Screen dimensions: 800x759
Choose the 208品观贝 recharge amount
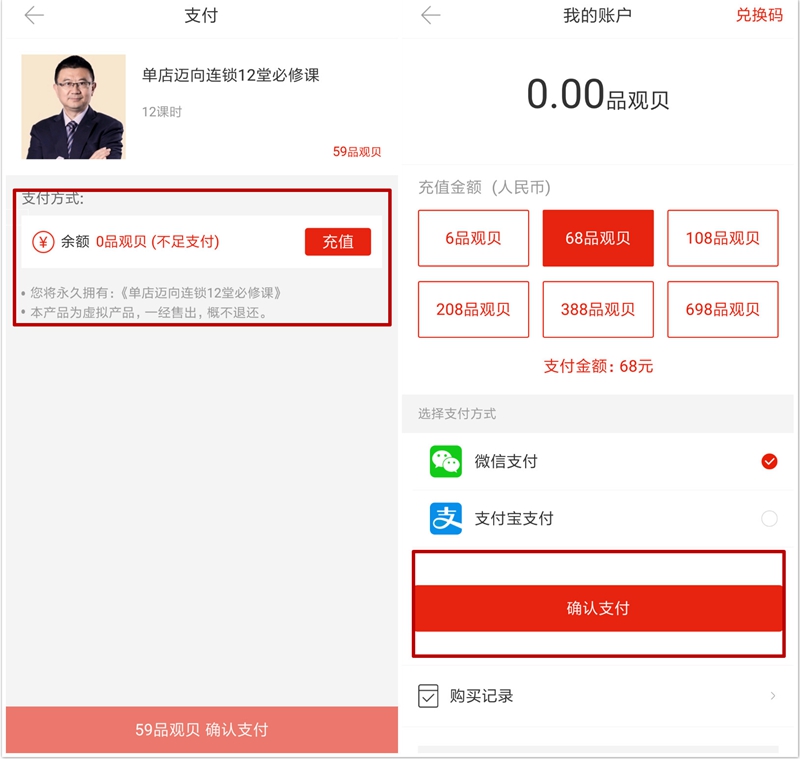point(473,310)
